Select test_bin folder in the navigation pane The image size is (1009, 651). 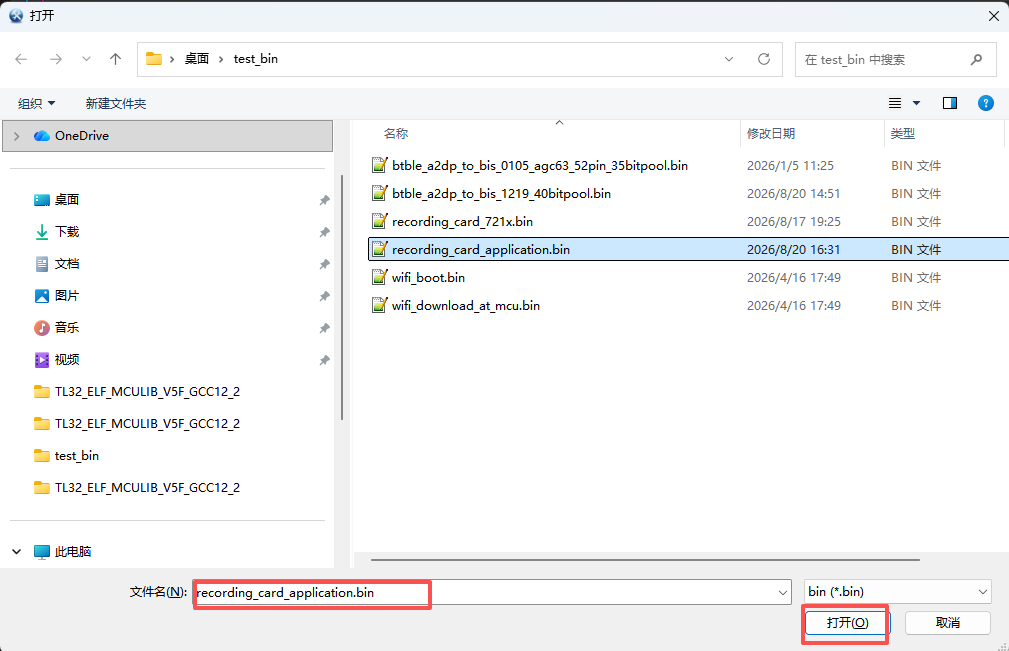point(77,456)
